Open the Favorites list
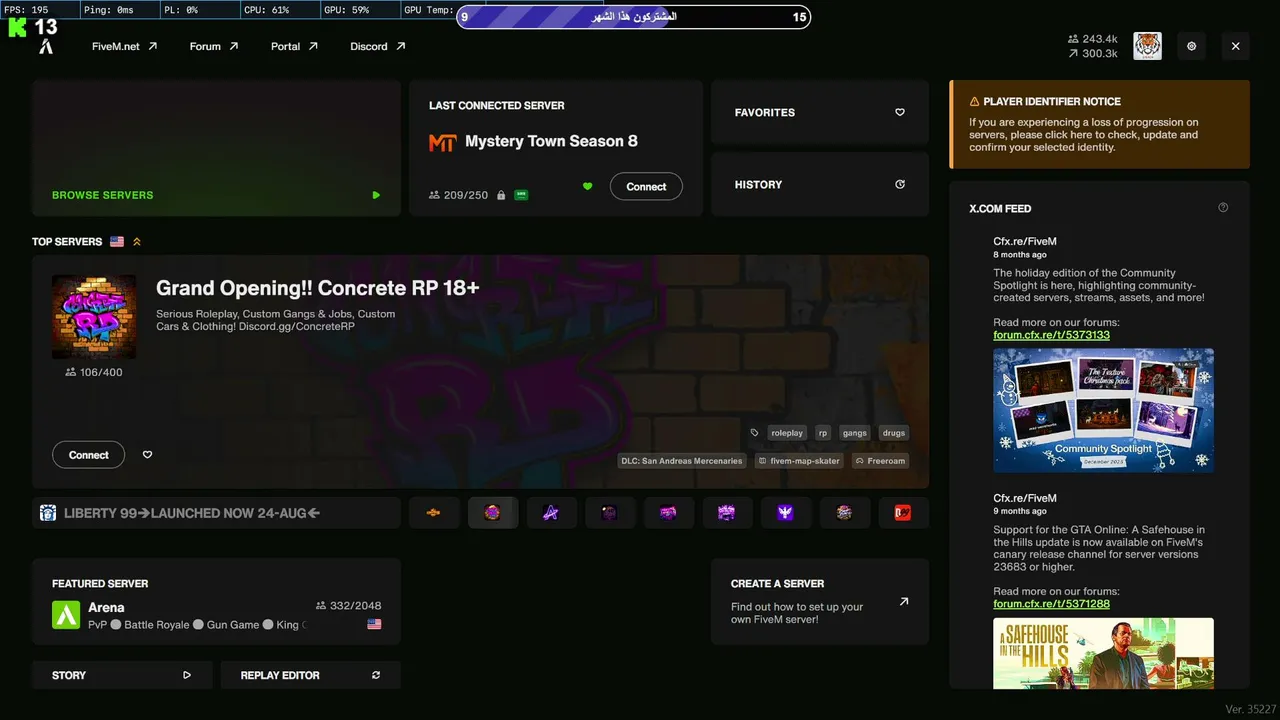This screenshot has height=720, width=1280. (x=820, y=113)
